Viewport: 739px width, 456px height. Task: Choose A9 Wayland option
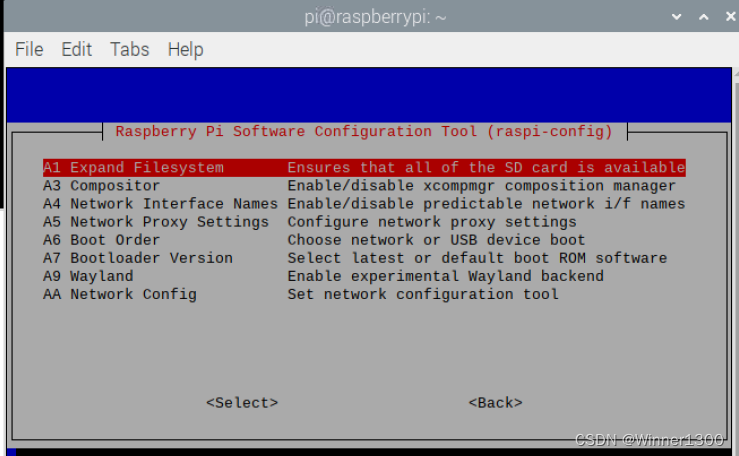click(x=364, y=276)
